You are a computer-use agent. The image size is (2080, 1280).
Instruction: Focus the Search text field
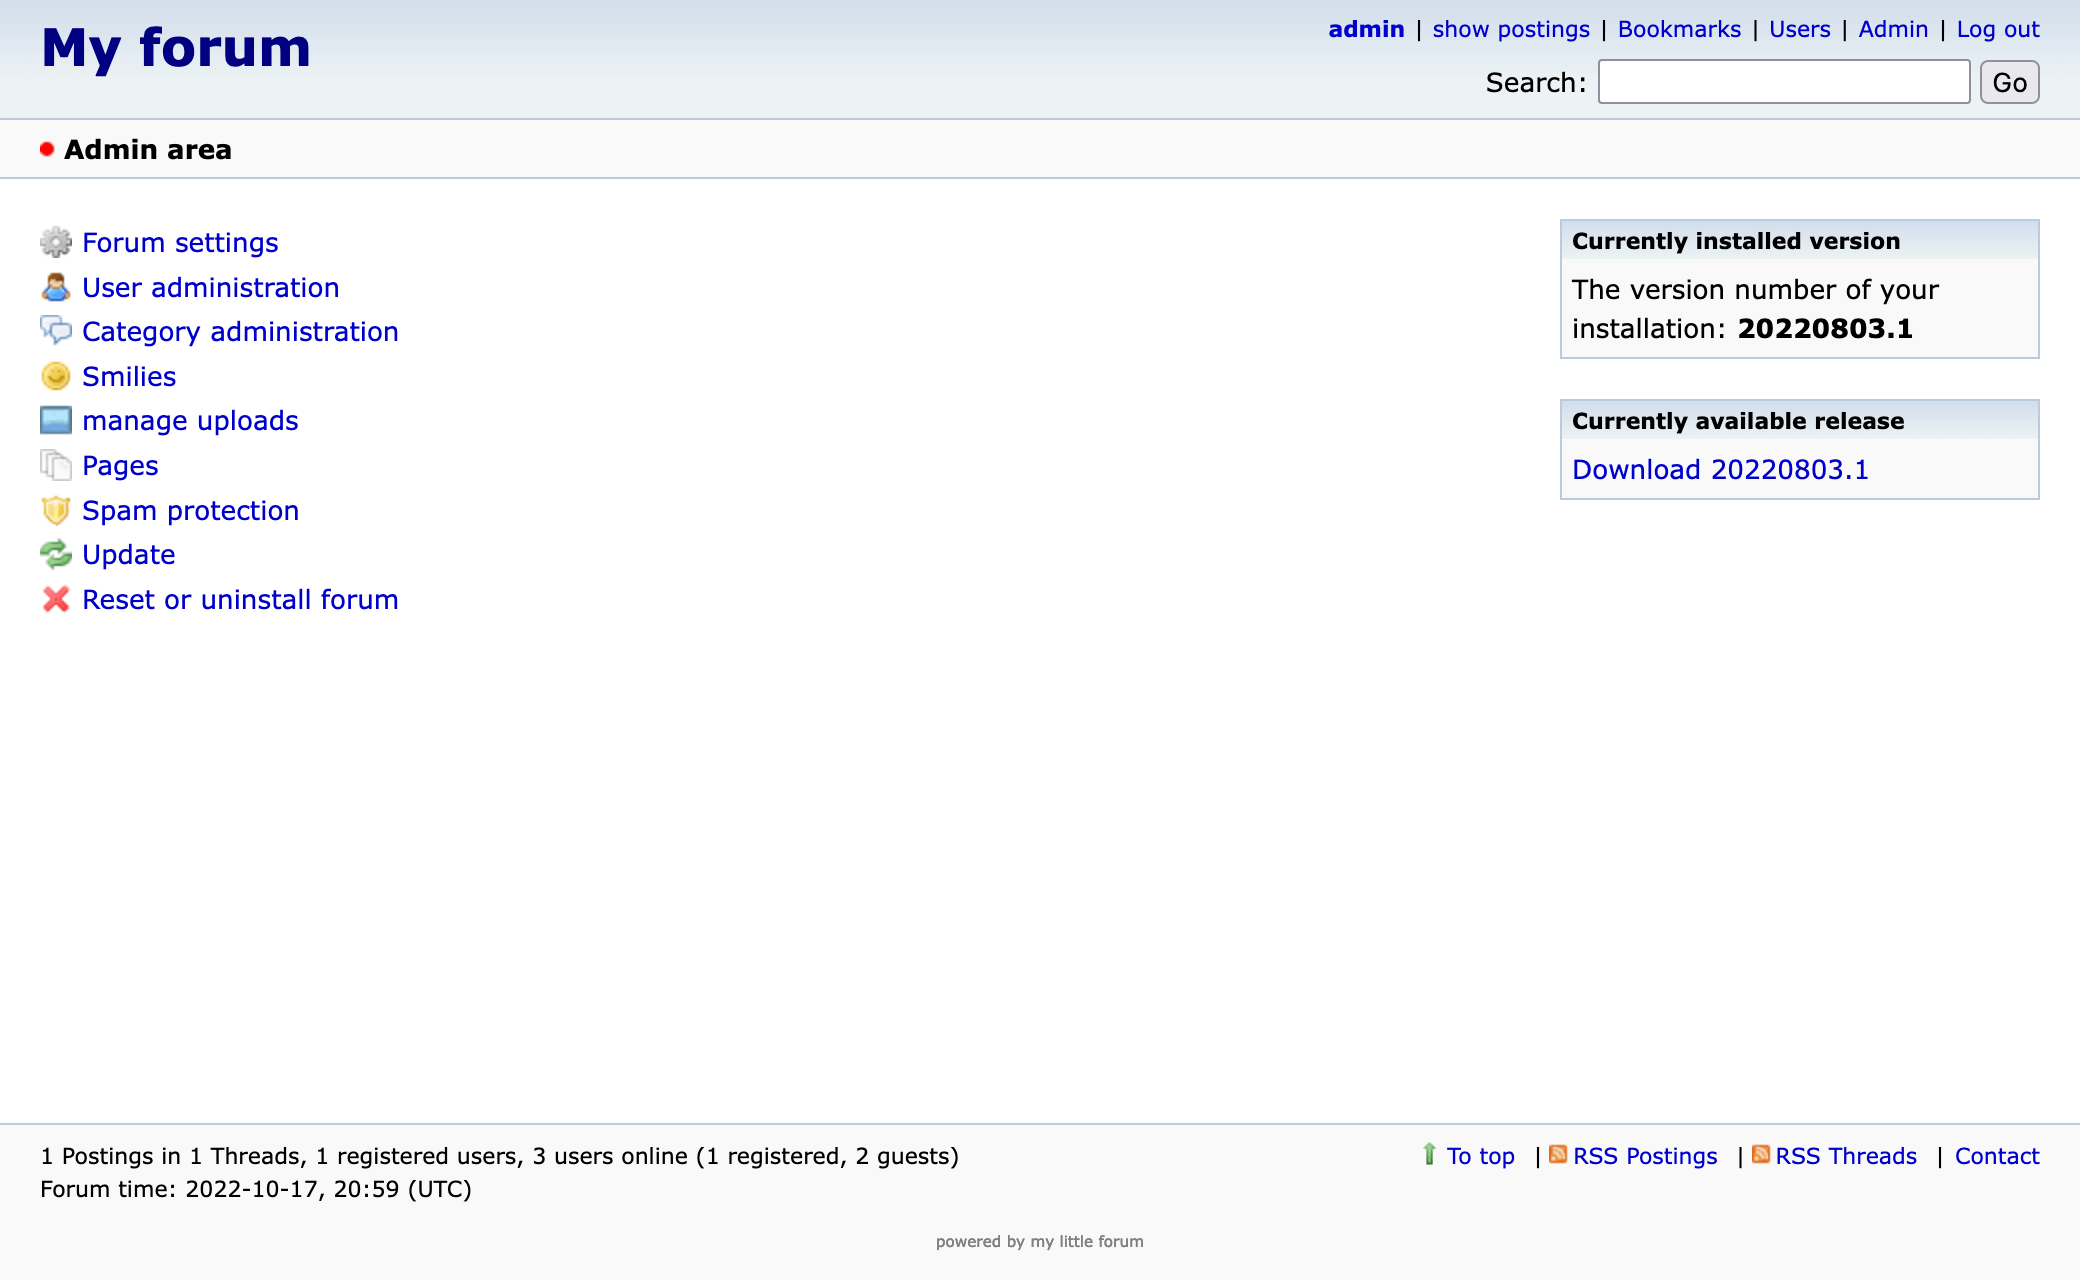(x=1783, y=82)
